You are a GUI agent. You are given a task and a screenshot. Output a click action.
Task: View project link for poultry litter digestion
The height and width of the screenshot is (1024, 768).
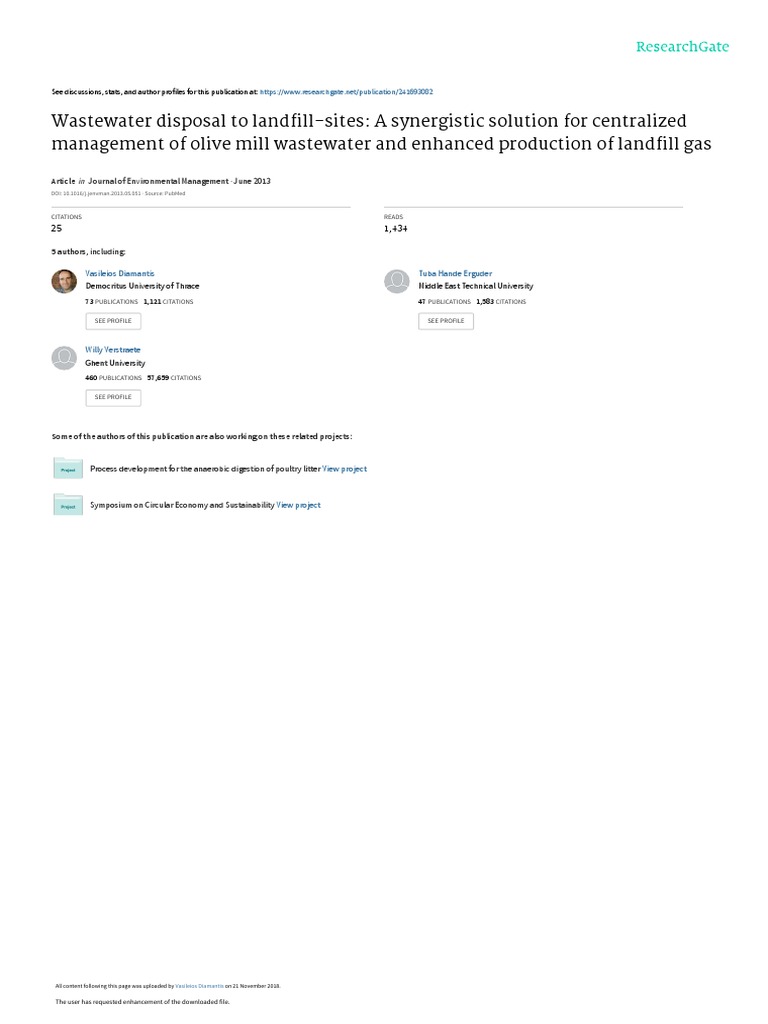tap(345, 468)
